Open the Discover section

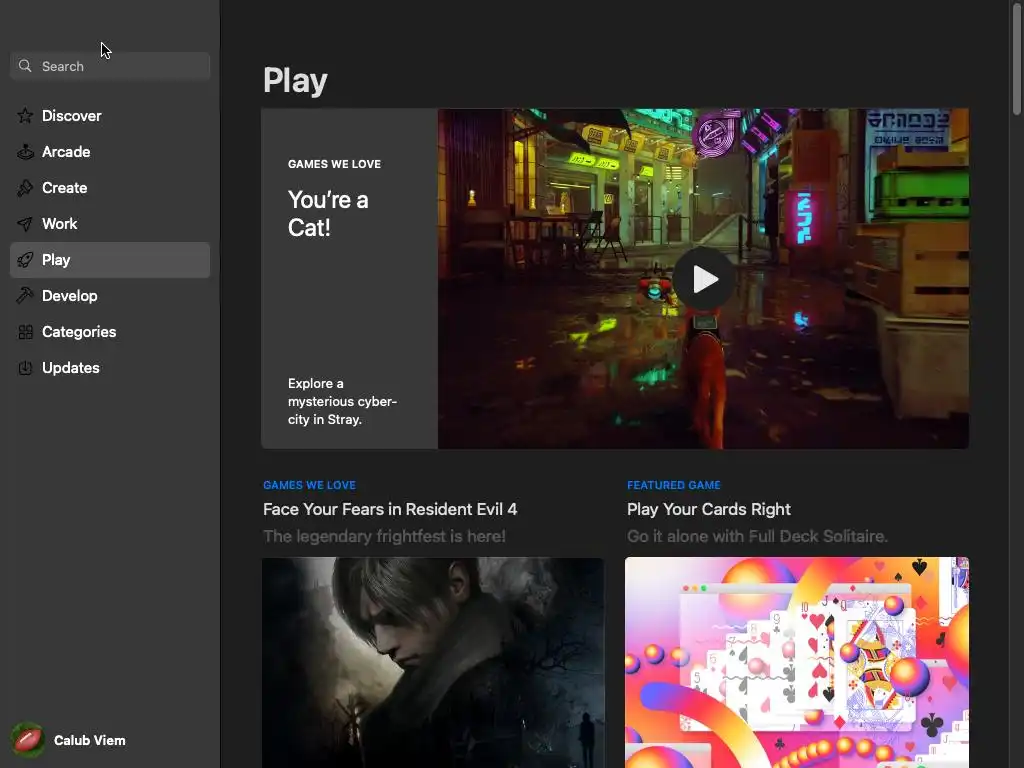click(x=110, y=116)
